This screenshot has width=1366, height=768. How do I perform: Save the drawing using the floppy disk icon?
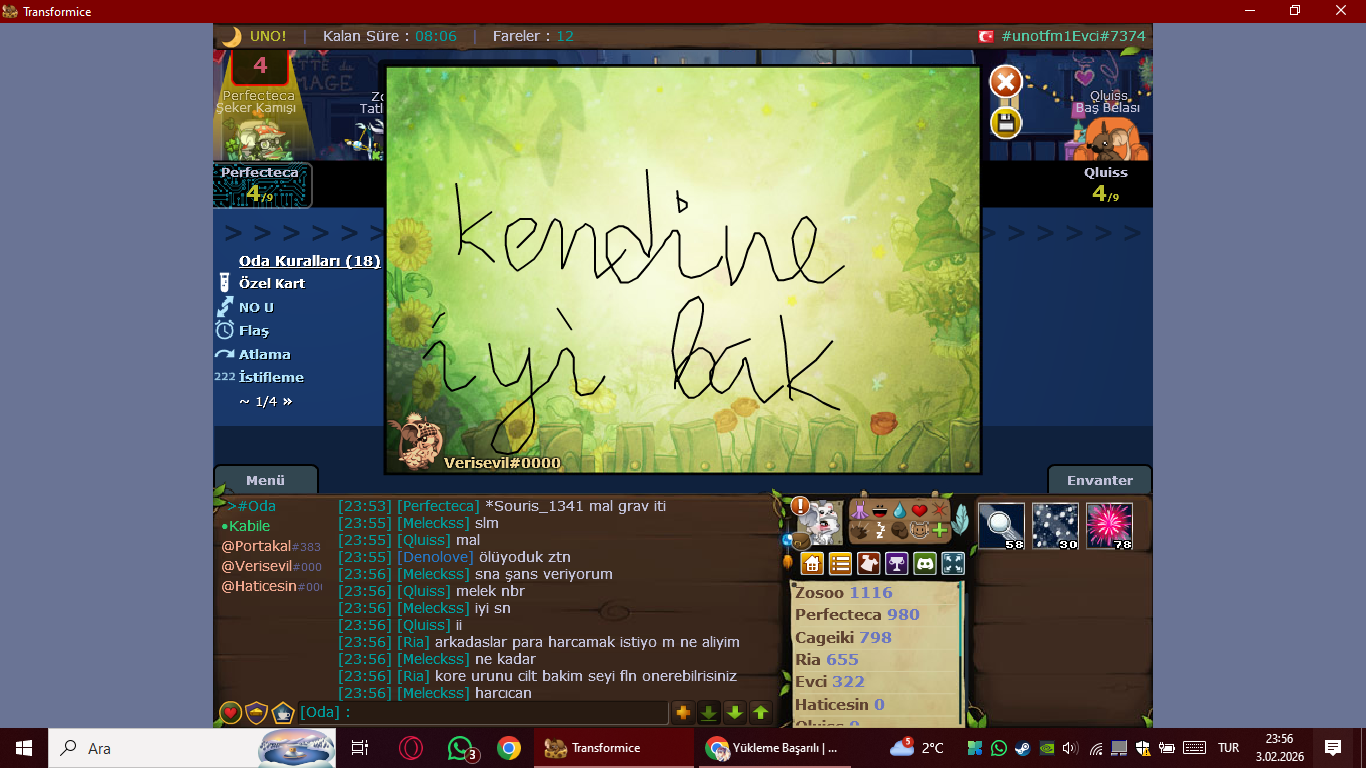(1006, 123)
